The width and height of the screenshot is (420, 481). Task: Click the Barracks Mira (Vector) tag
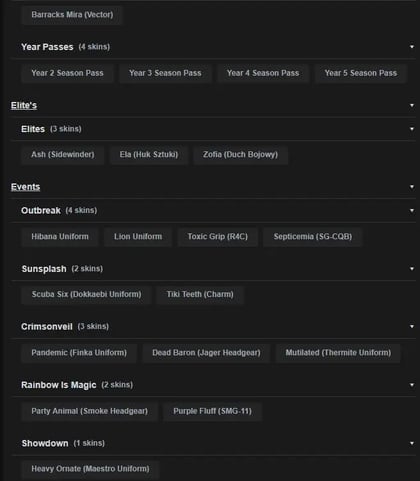(72, 15)
